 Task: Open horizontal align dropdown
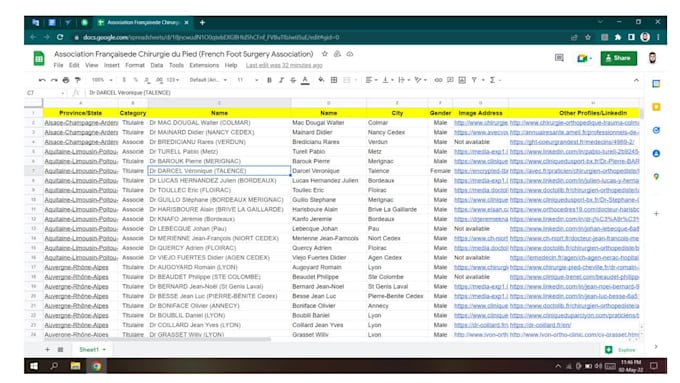point(371,80)
